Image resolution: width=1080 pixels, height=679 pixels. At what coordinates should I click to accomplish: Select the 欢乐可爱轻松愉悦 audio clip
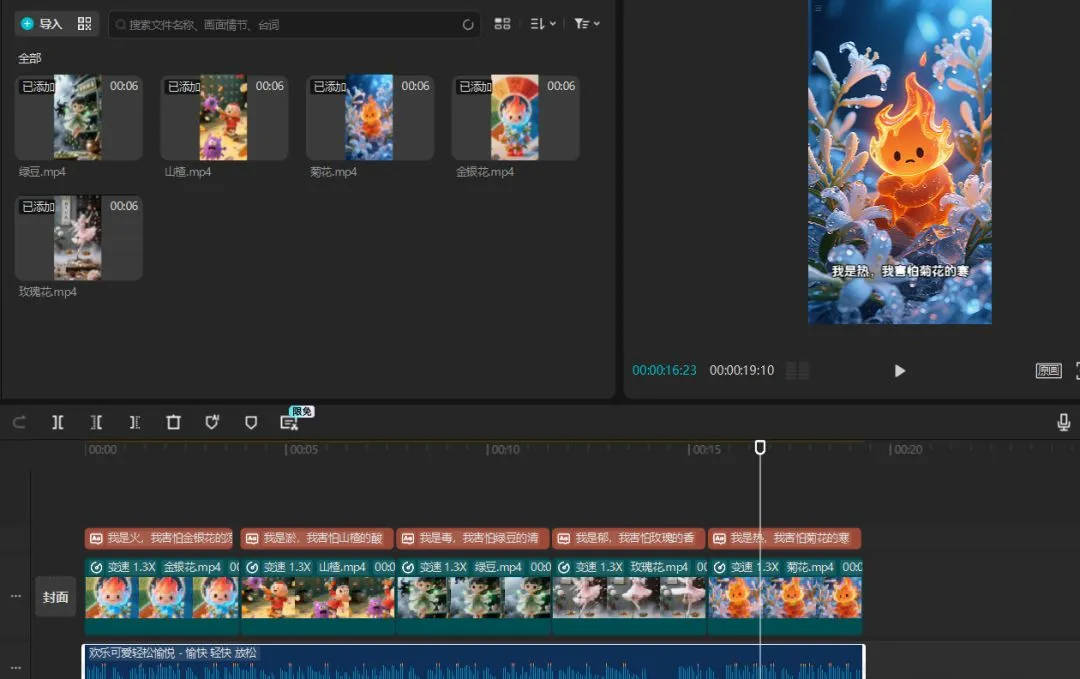point(473,662)
